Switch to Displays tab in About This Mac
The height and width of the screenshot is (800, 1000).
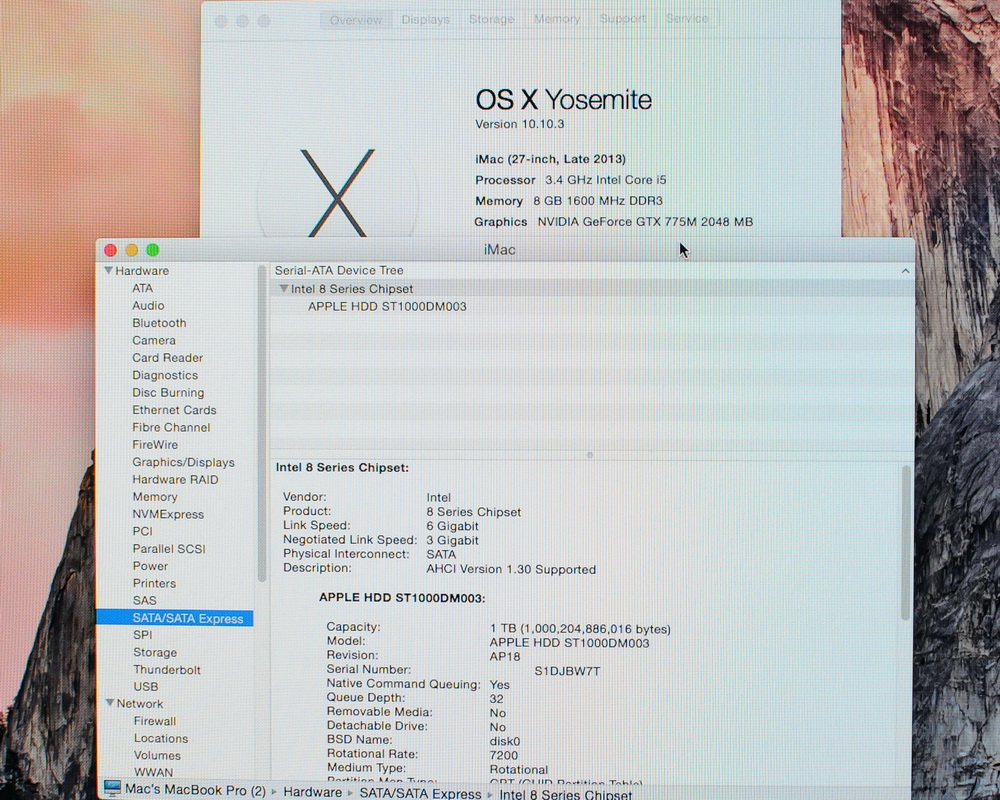tap(425, 20)
